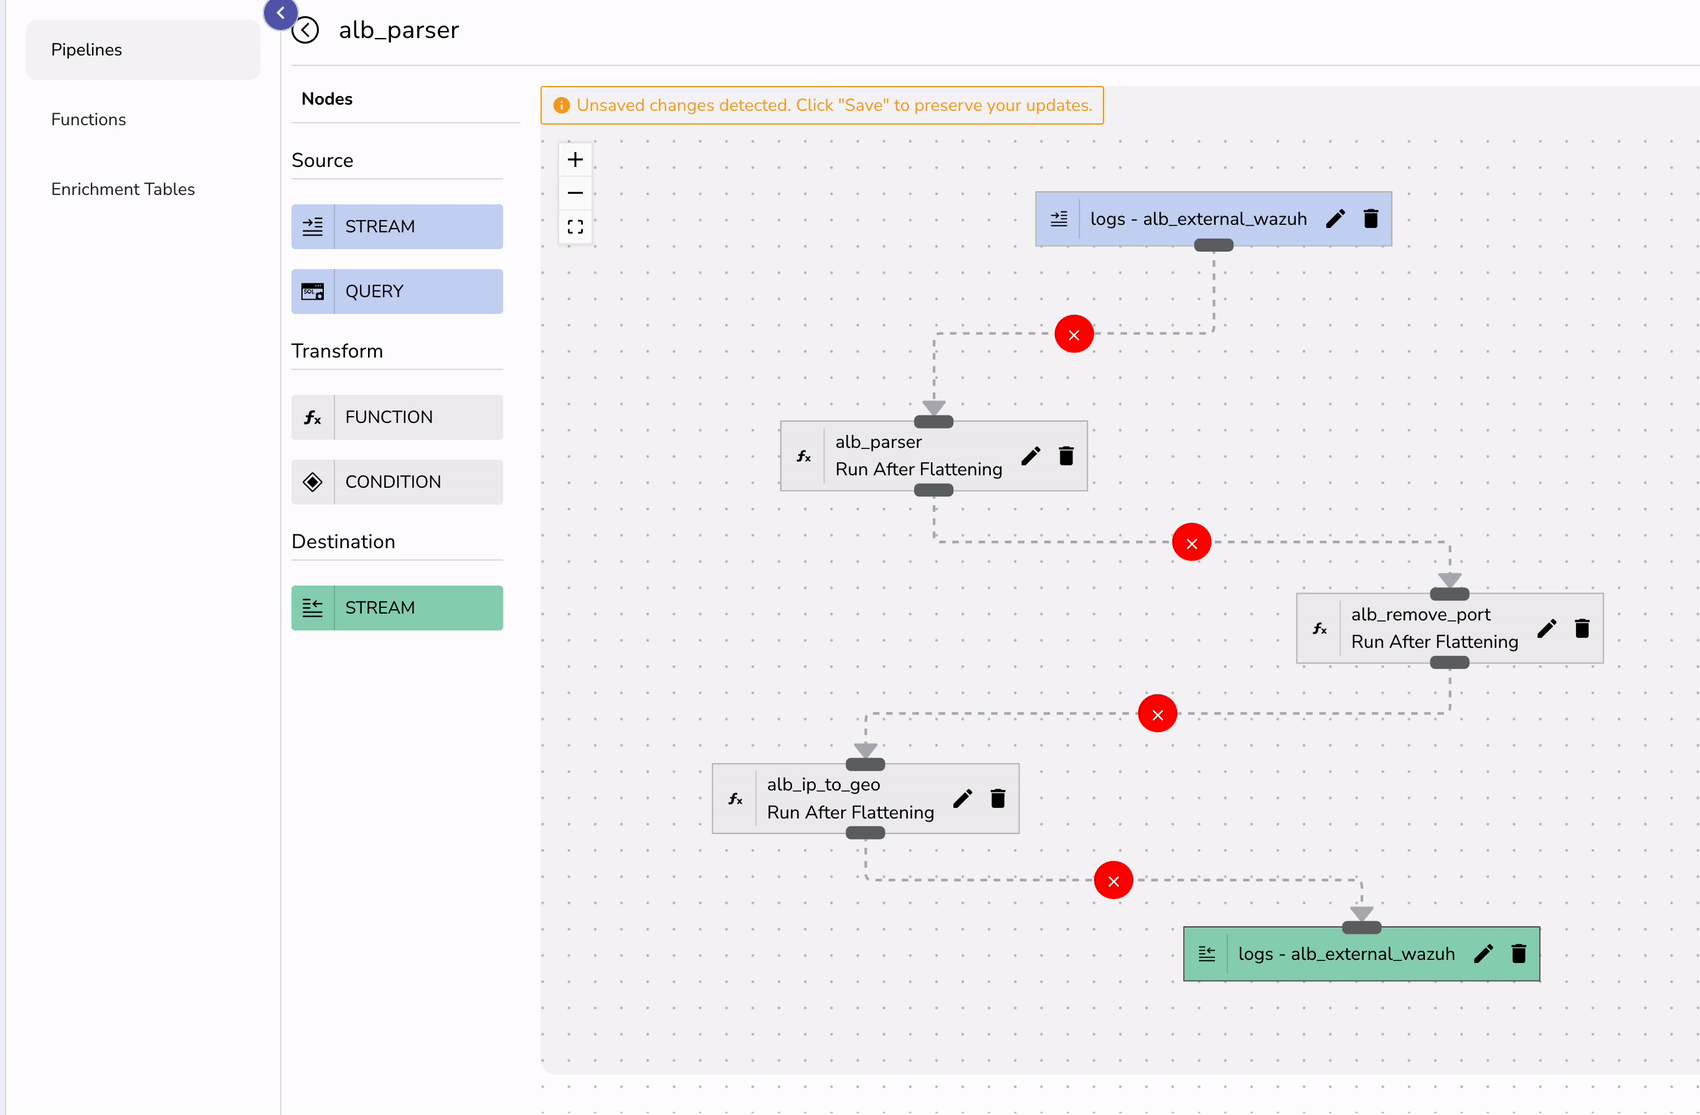Remove the edge between alb_parser and alb_remove_port
Viewport: 1700px width, 1115px height.
pyautogui.click(x=1191, y=541)
